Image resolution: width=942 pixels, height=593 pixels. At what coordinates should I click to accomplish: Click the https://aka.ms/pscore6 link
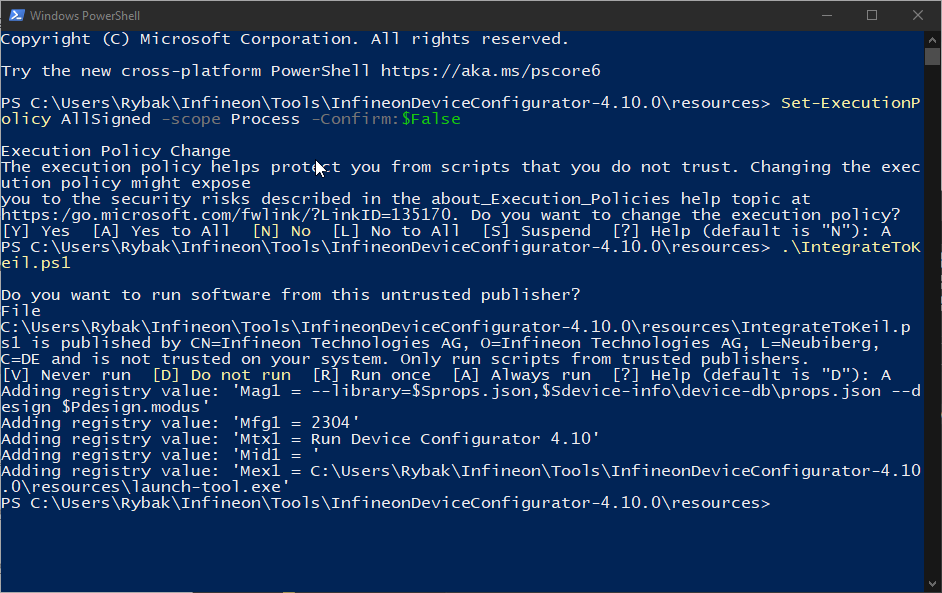tap(490, 71)
